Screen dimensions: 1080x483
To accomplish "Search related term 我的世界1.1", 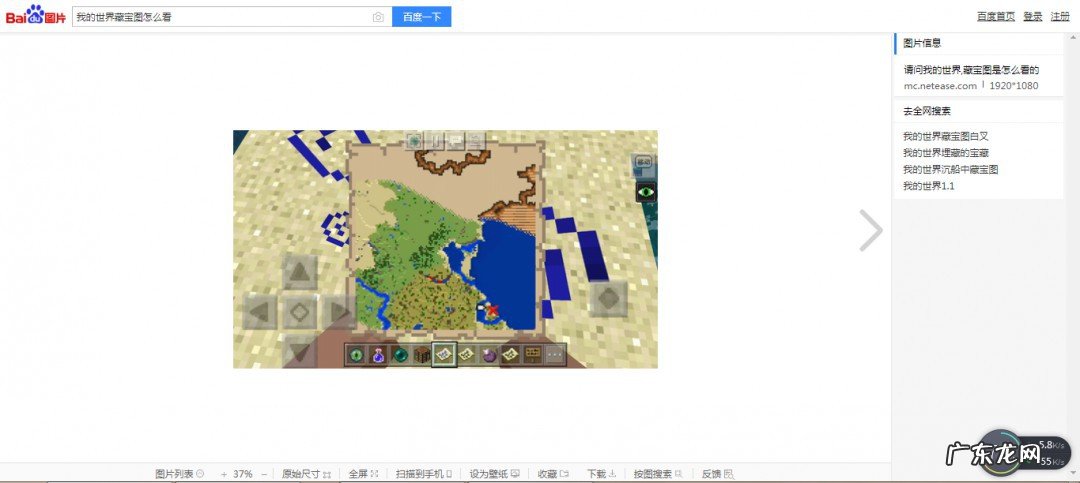I will [928, 186].
